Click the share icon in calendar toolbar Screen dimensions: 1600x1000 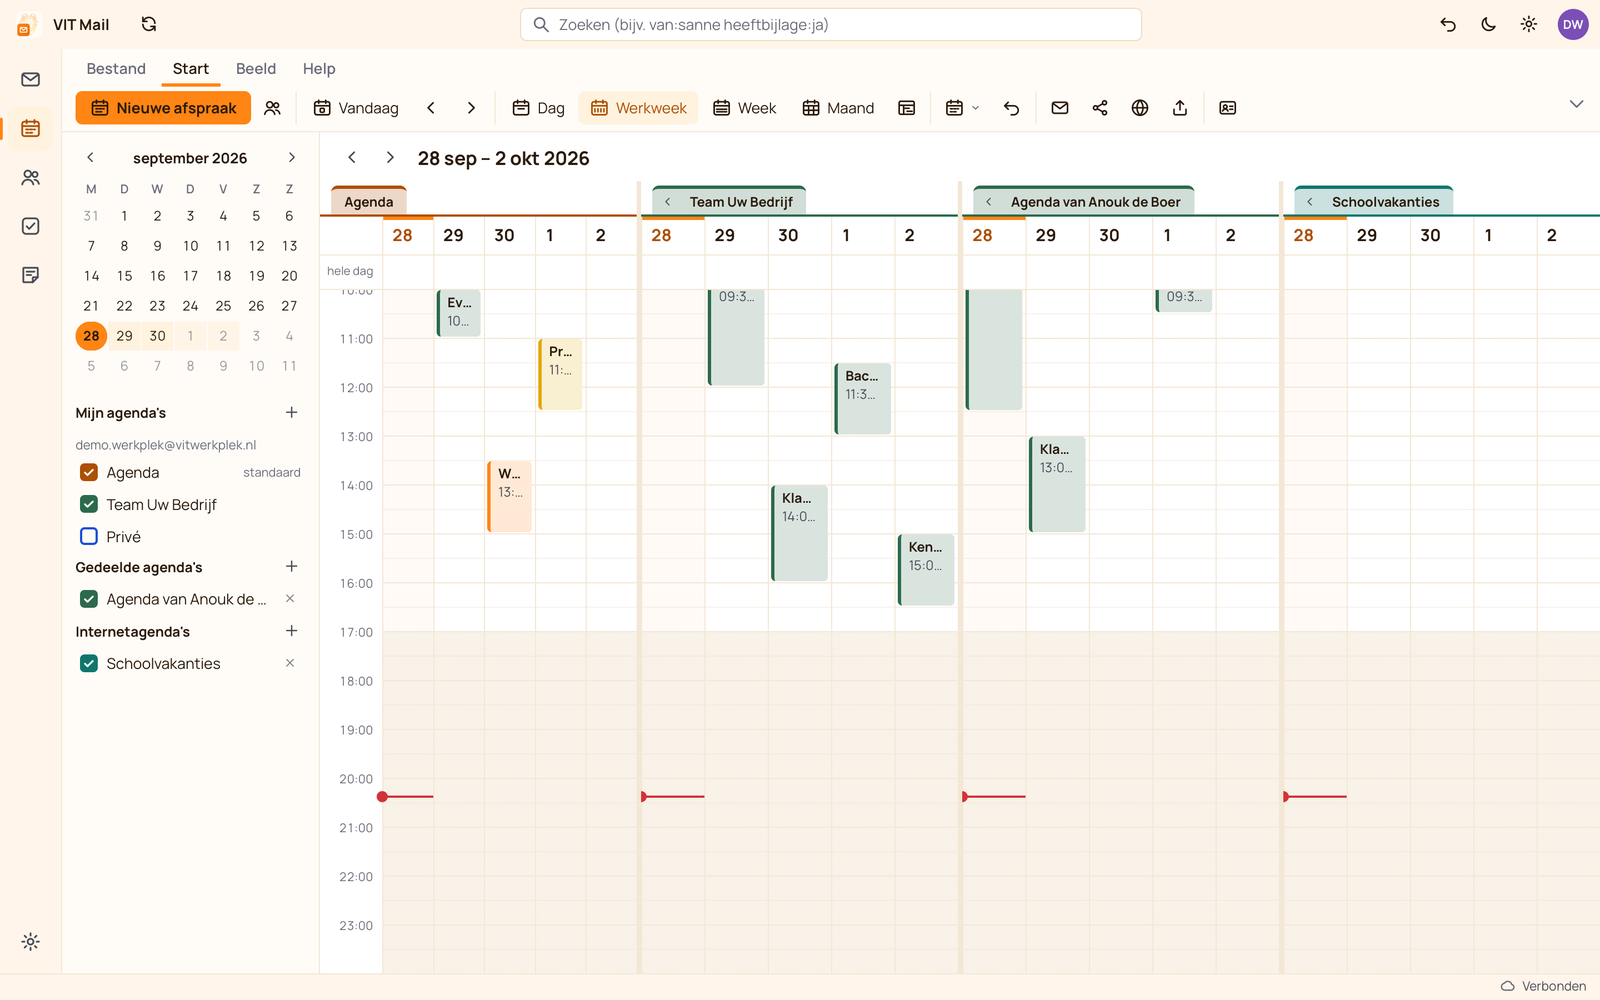point(1100,108)
